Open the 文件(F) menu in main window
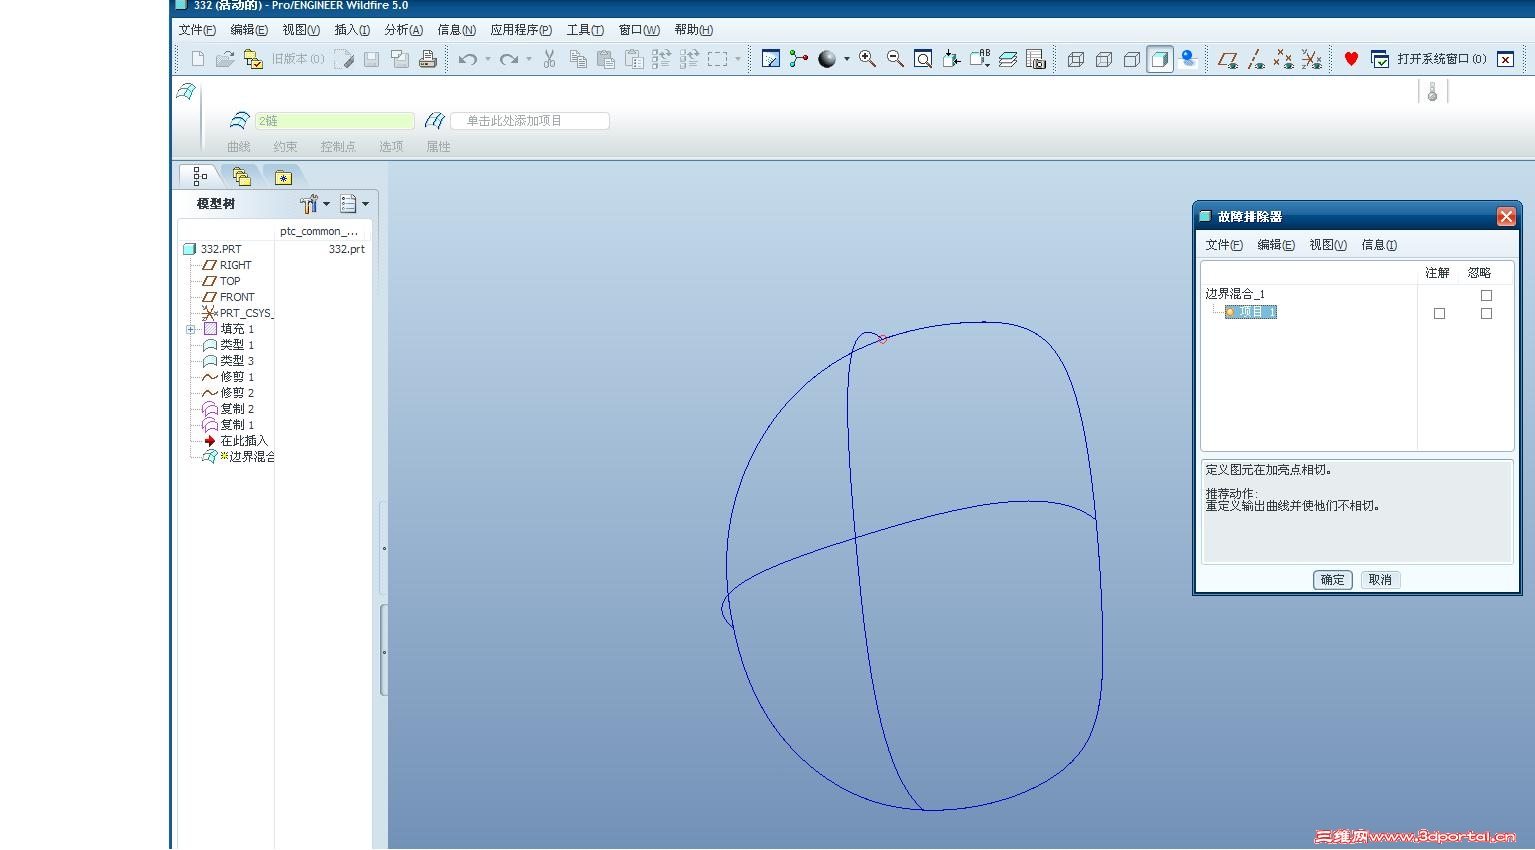Viewport: 1535px width, 850px height. [197, 30]
